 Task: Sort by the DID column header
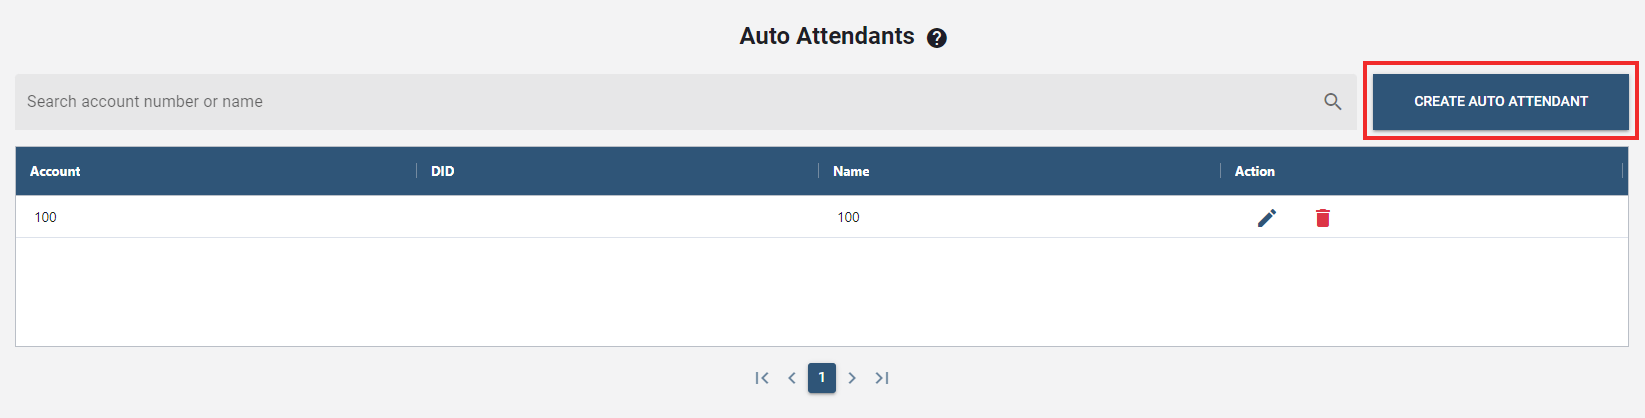point(442,171)
